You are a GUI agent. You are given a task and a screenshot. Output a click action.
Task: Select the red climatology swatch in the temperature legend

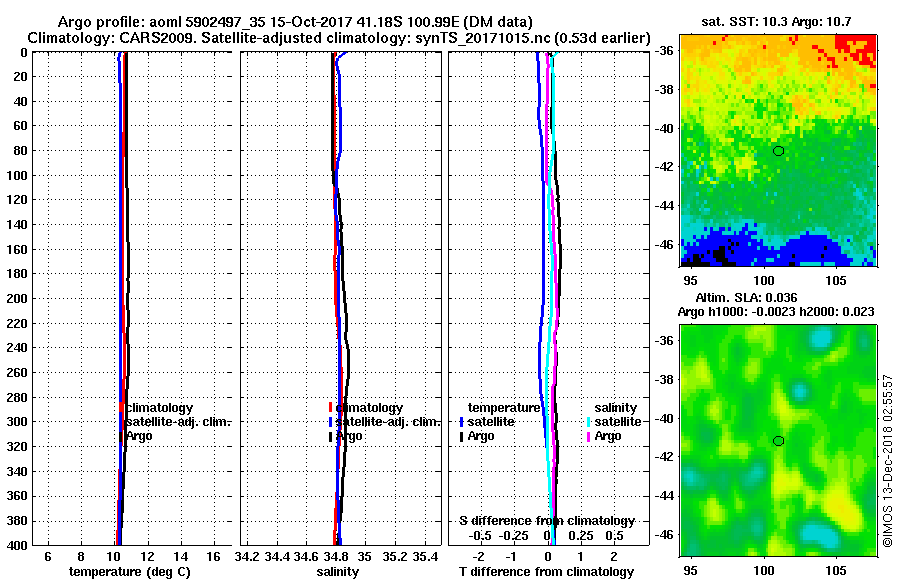(121, 407)
